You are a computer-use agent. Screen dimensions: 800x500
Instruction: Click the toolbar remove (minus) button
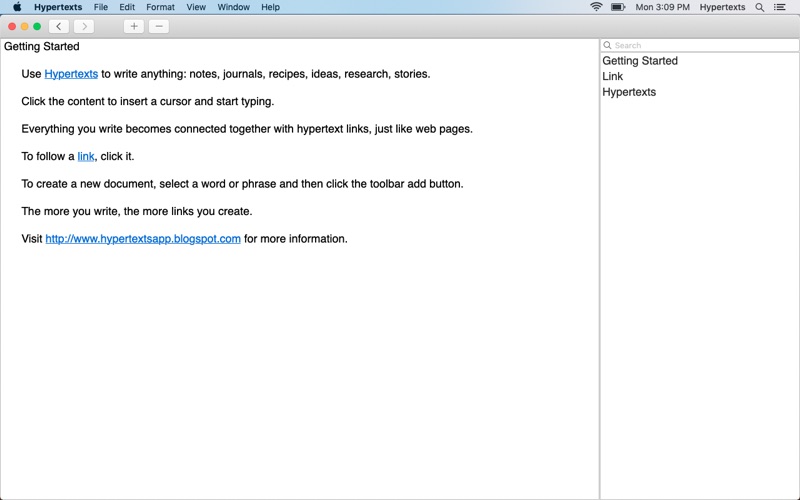pos(159,27)
